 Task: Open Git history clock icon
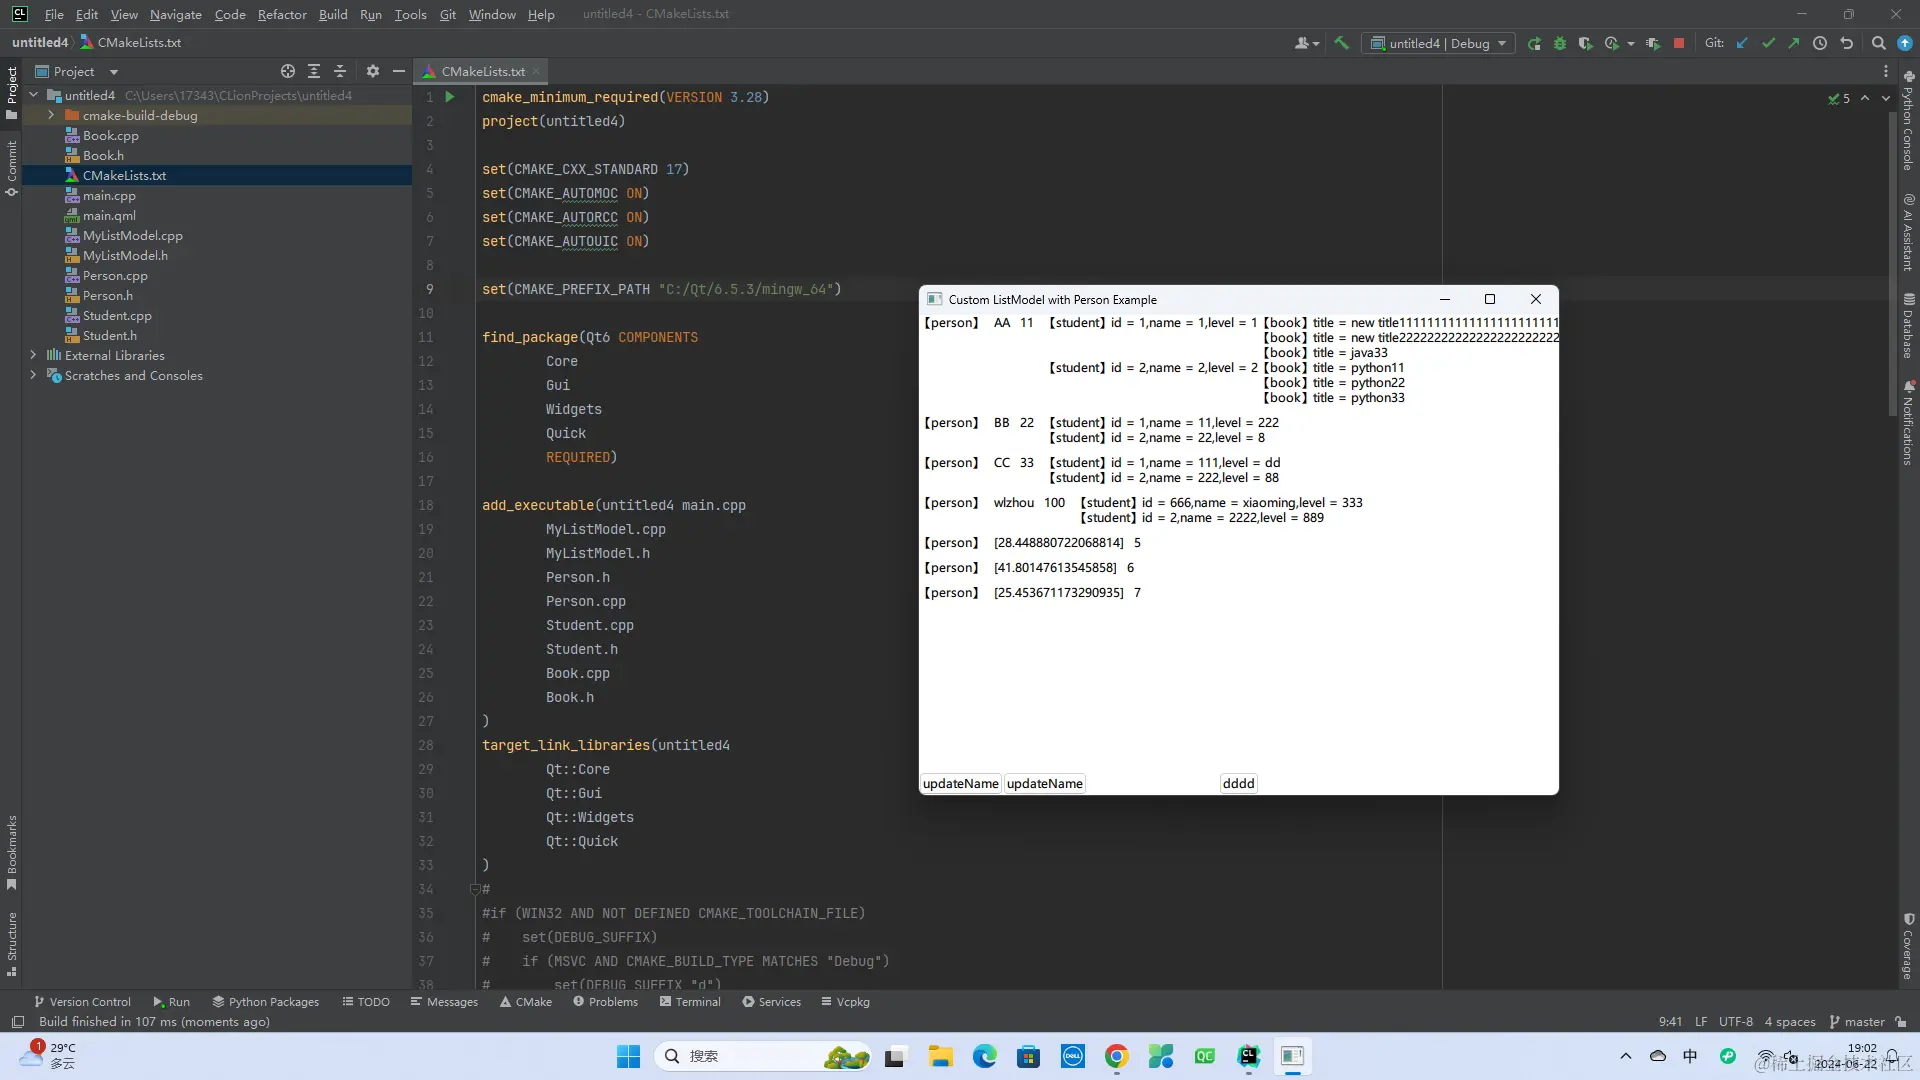1820,43
